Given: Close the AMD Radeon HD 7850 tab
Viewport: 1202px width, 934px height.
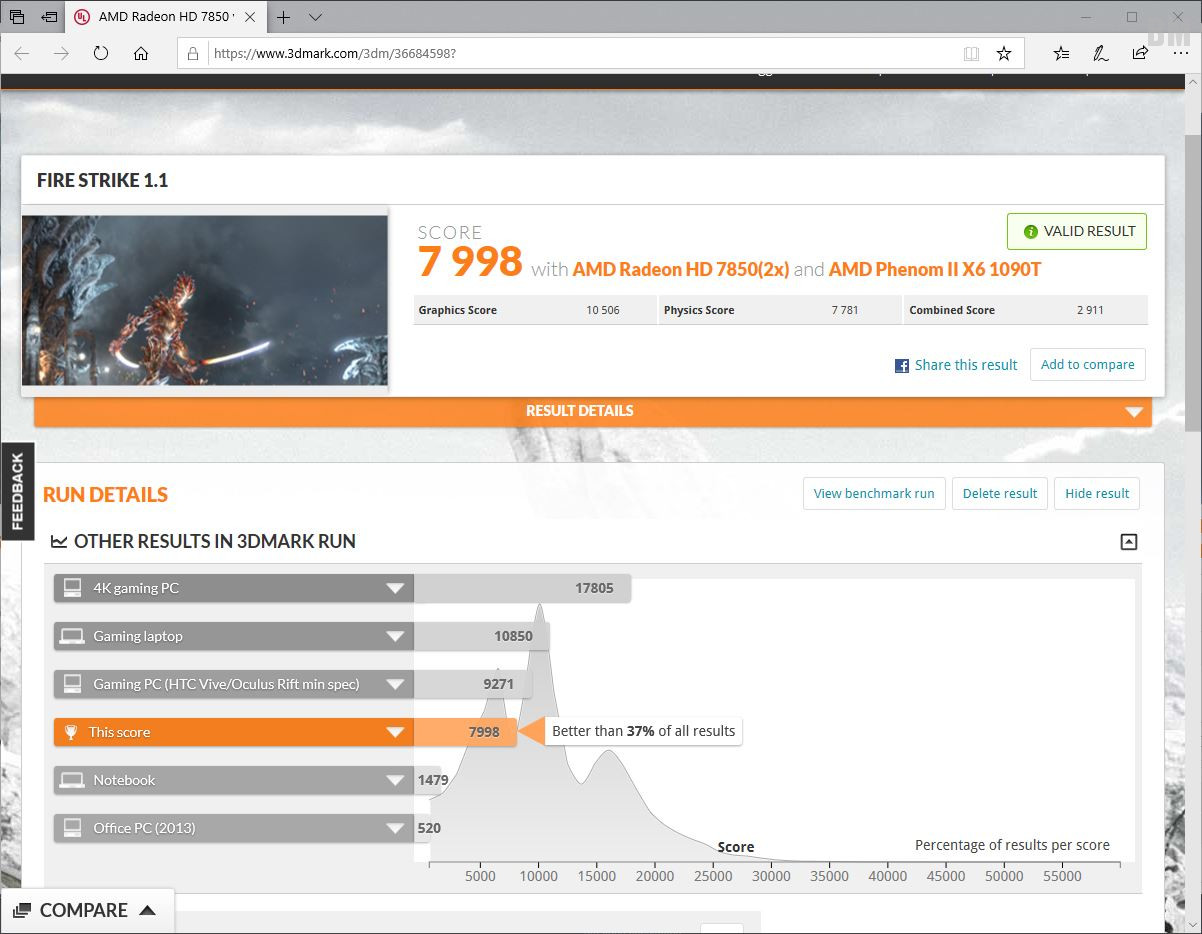Looking at the screenshot, I should tap(251, 17).
